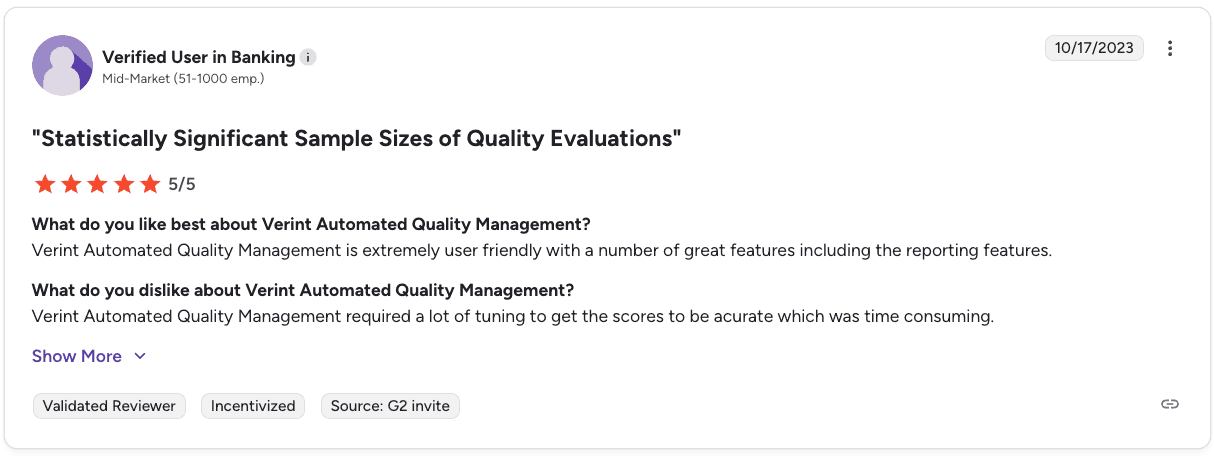This screenshot has width=1214, height=457.
Task: Select the Incentivized badge
Action: 253,406
